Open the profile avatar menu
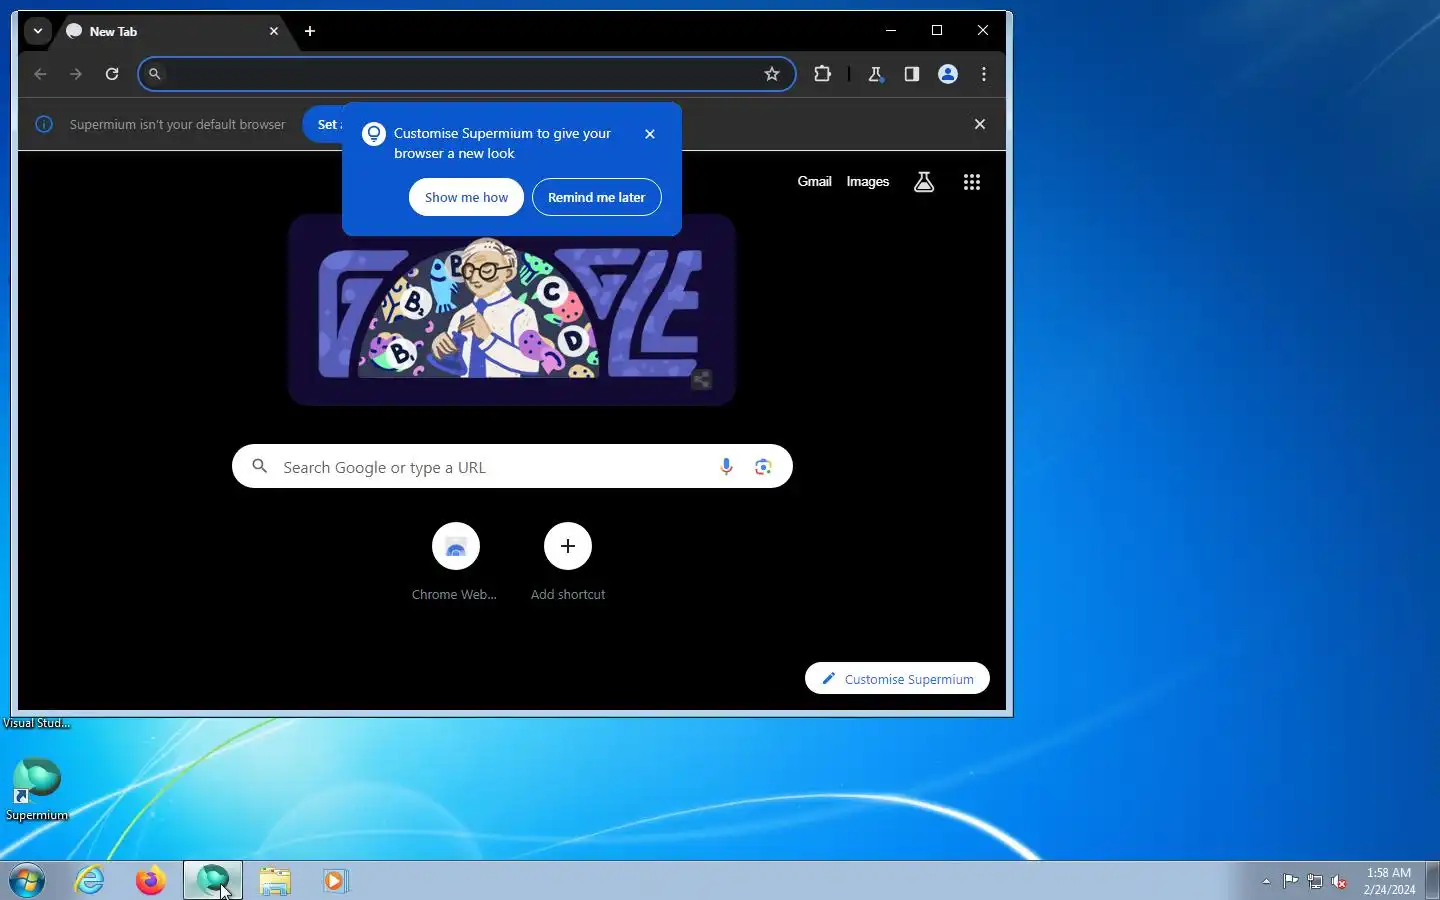Image resolution: width=1440 pixels, height=900 pixels. point(948,74)
